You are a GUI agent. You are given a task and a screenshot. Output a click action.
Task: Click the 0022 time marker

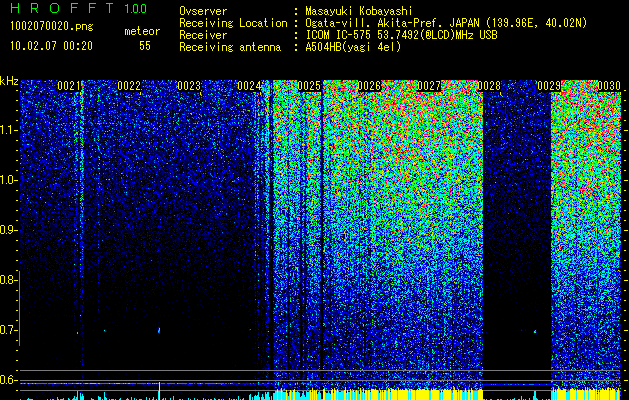[129, 86]
